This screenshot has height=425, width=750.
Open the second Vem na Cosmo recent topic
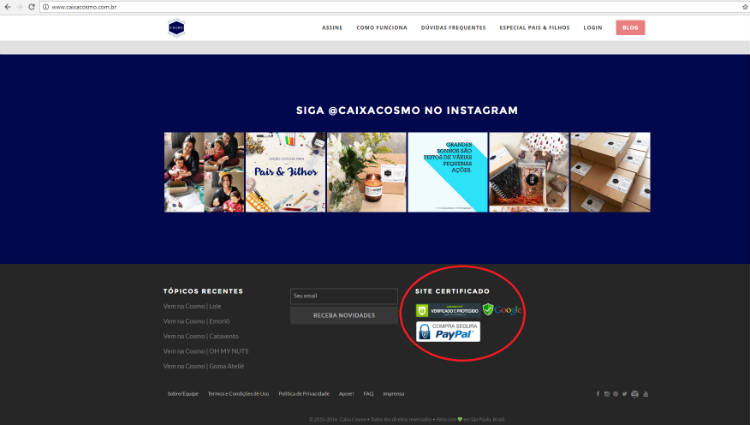coord(196,321)
